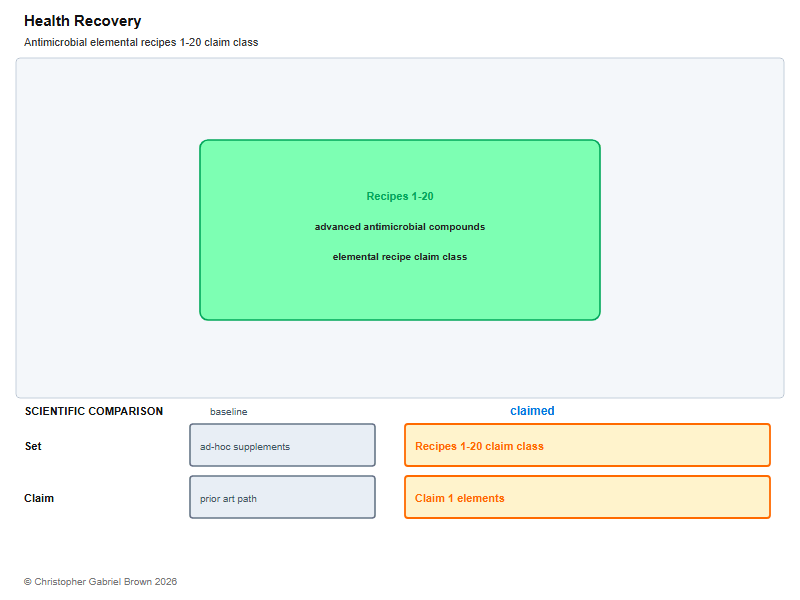Screen dimensions: 800x600
Task: Click the green Recipes 1-20 box
Action: pos(399,230)
